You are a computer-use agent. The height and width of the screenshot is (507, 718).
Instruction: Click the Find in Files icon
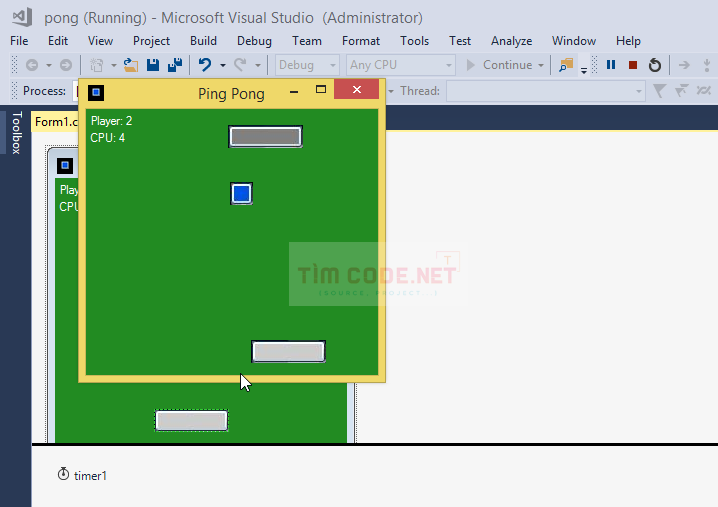[x=566, y=65]
